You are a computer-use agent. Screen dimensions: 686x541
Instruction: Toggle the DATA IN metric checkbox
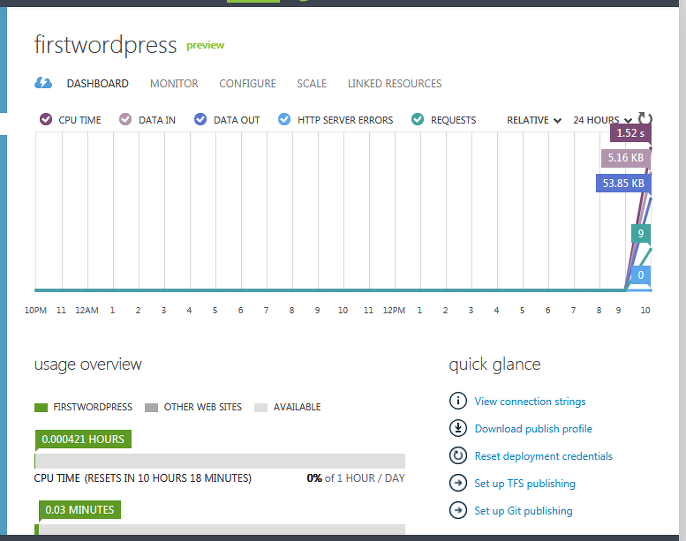pos(125,119)
